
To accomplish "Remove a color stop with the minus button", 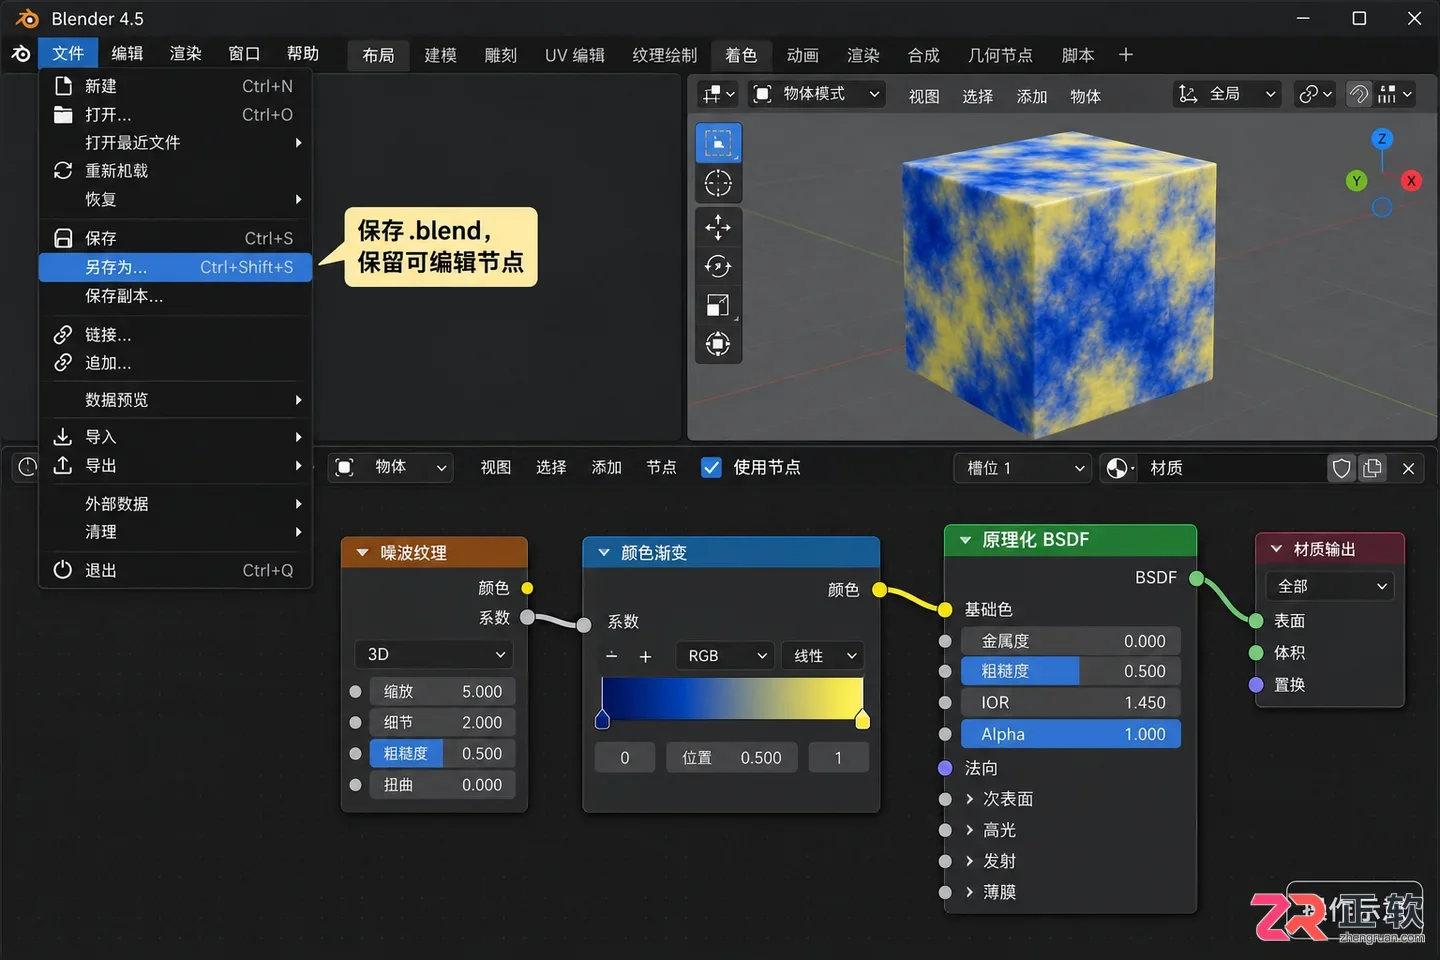I will click(612, 656).
